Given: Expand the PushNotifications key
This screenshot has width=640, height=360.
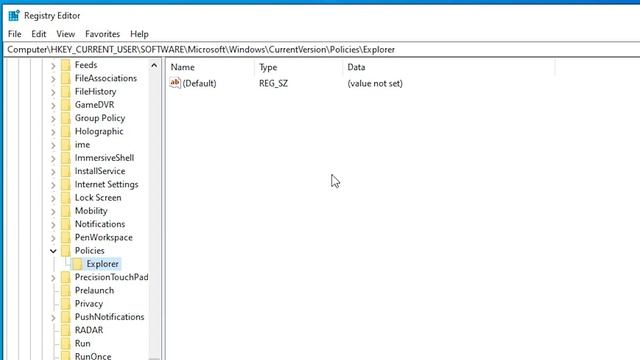Looking at the screenshot, I should point(53,318).
